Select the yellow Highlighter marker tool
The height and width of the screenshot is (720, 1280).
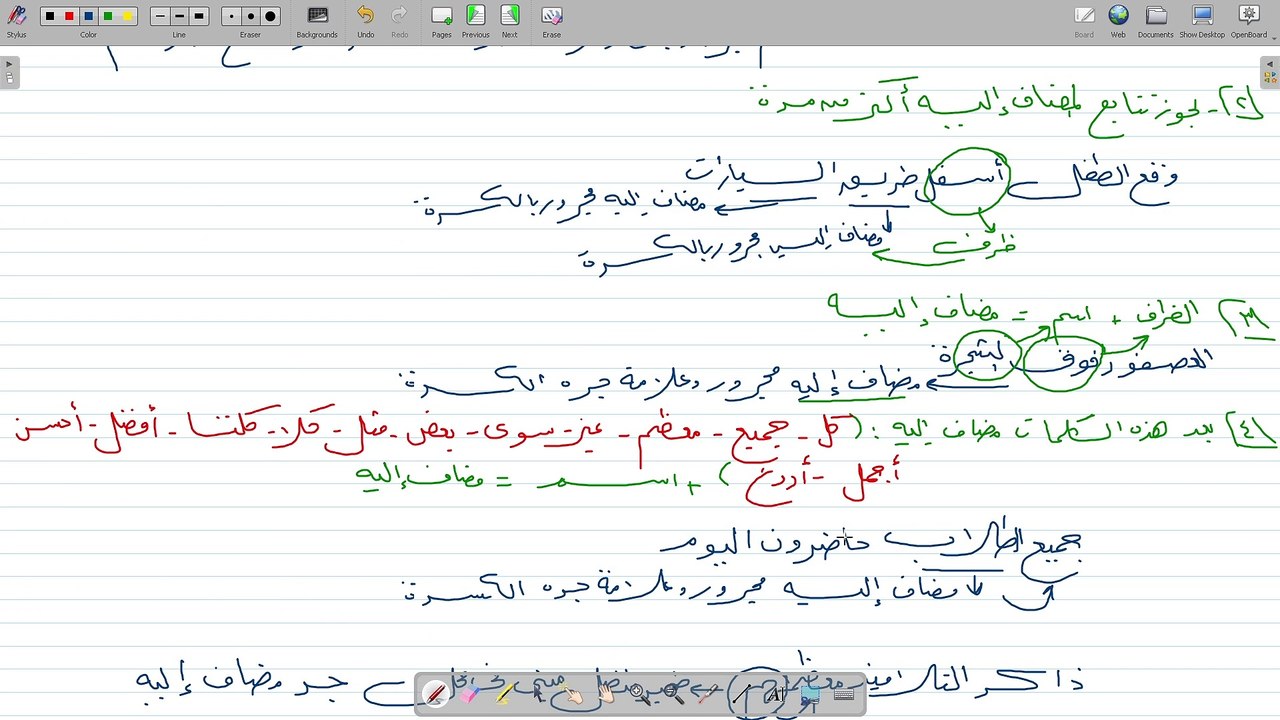(503, 694)
